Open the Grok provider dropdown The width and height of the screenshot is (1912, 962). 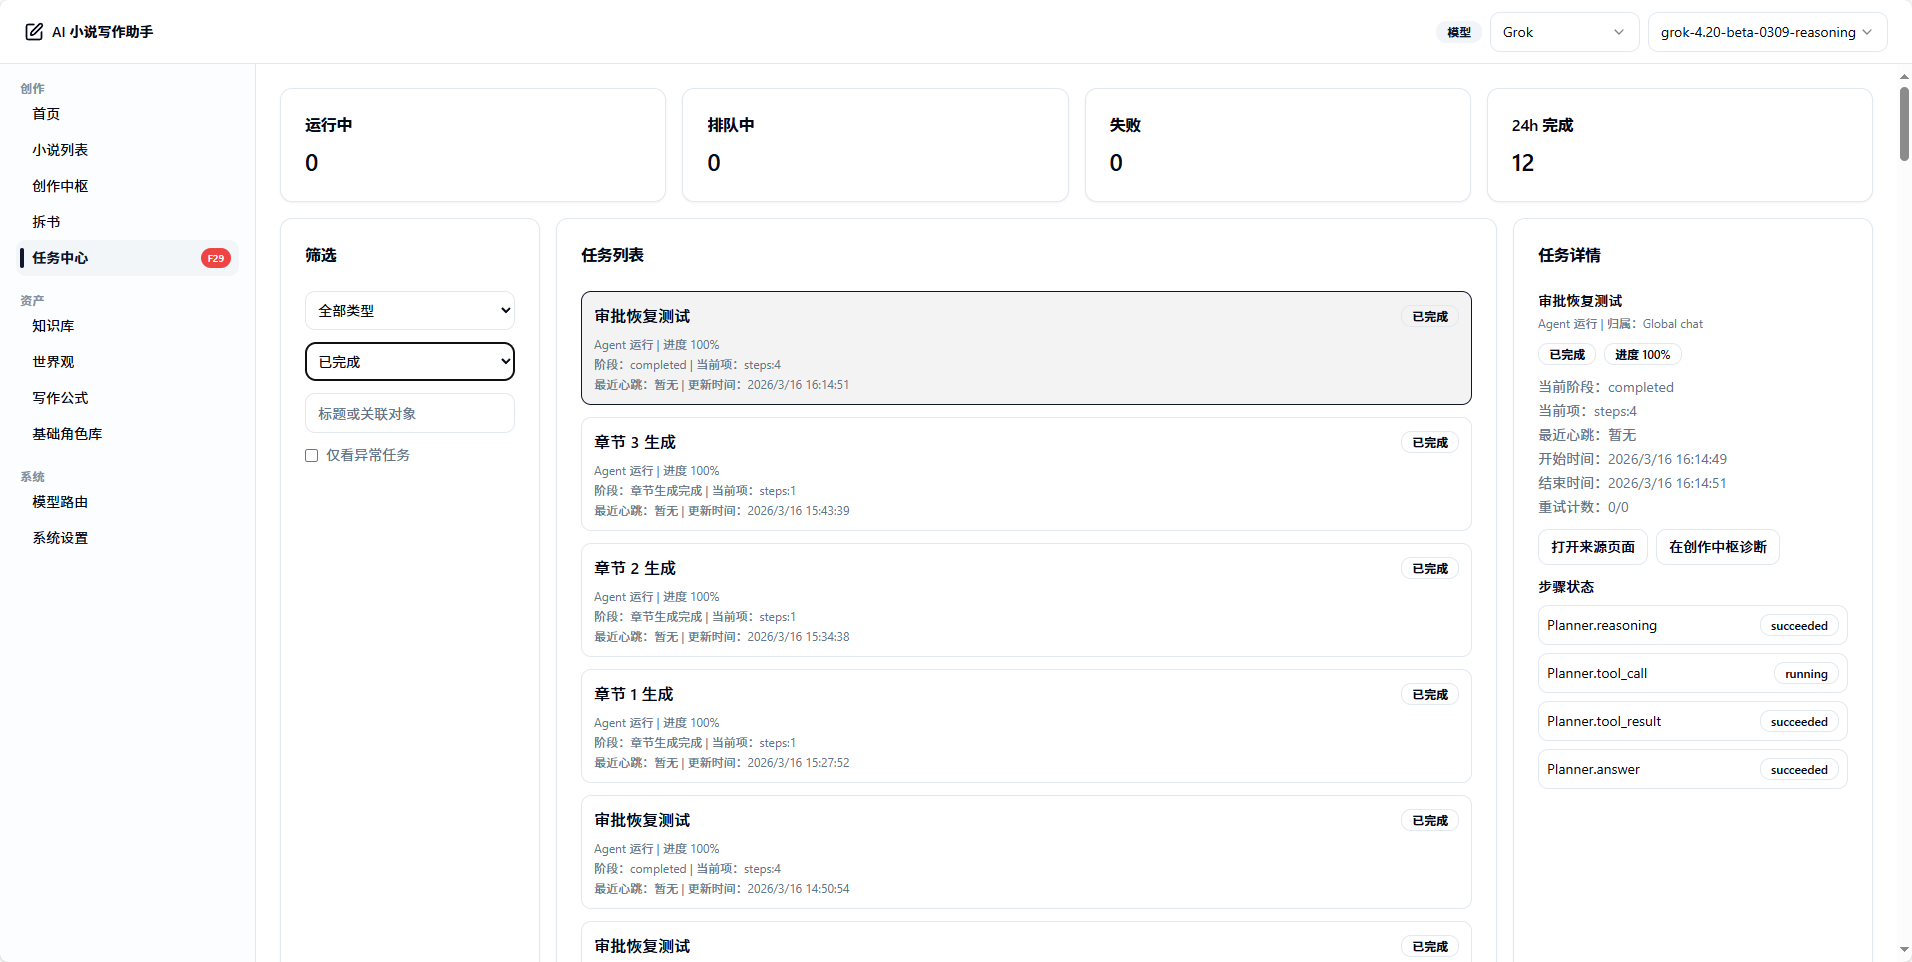[x=1563, y=31]
